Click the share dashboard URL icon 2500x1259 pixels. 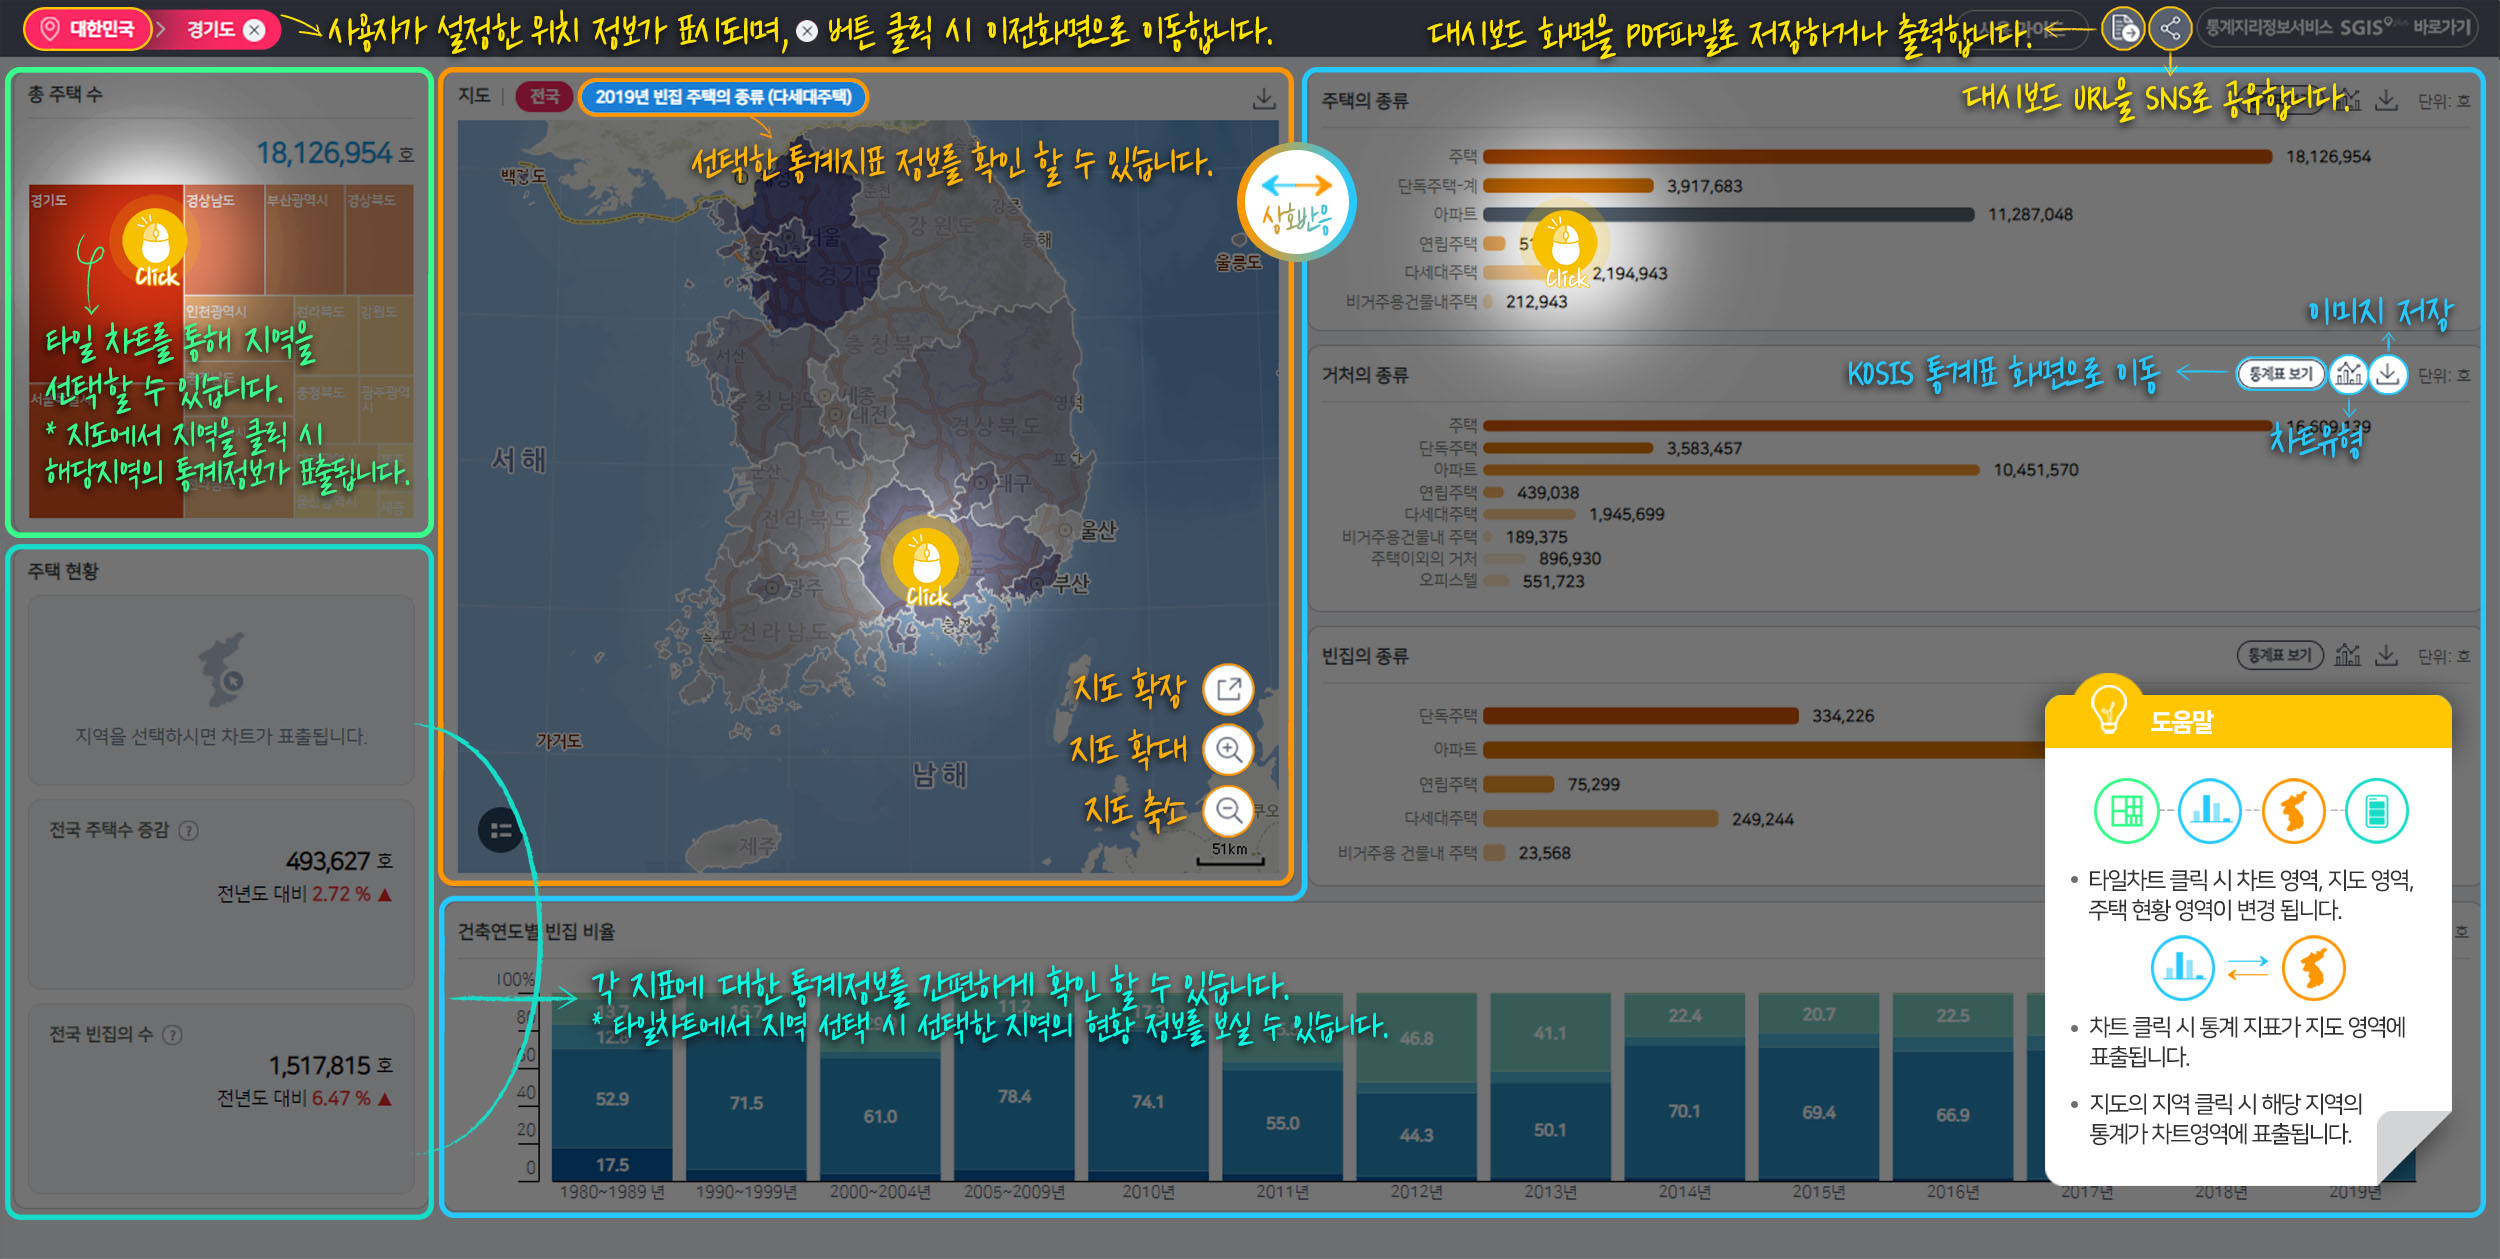point(2170,29)
